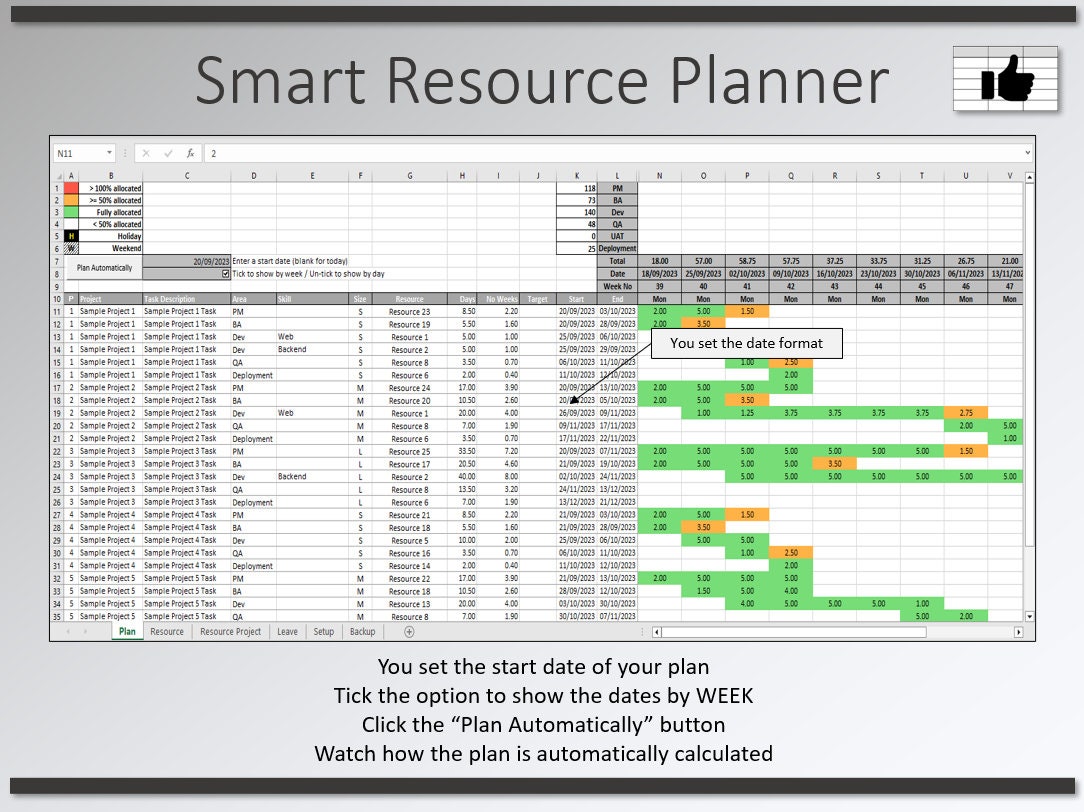The image size is (1084, 812).
Task: Open the Name Box dropdown
Action: [x=110, y=153]
